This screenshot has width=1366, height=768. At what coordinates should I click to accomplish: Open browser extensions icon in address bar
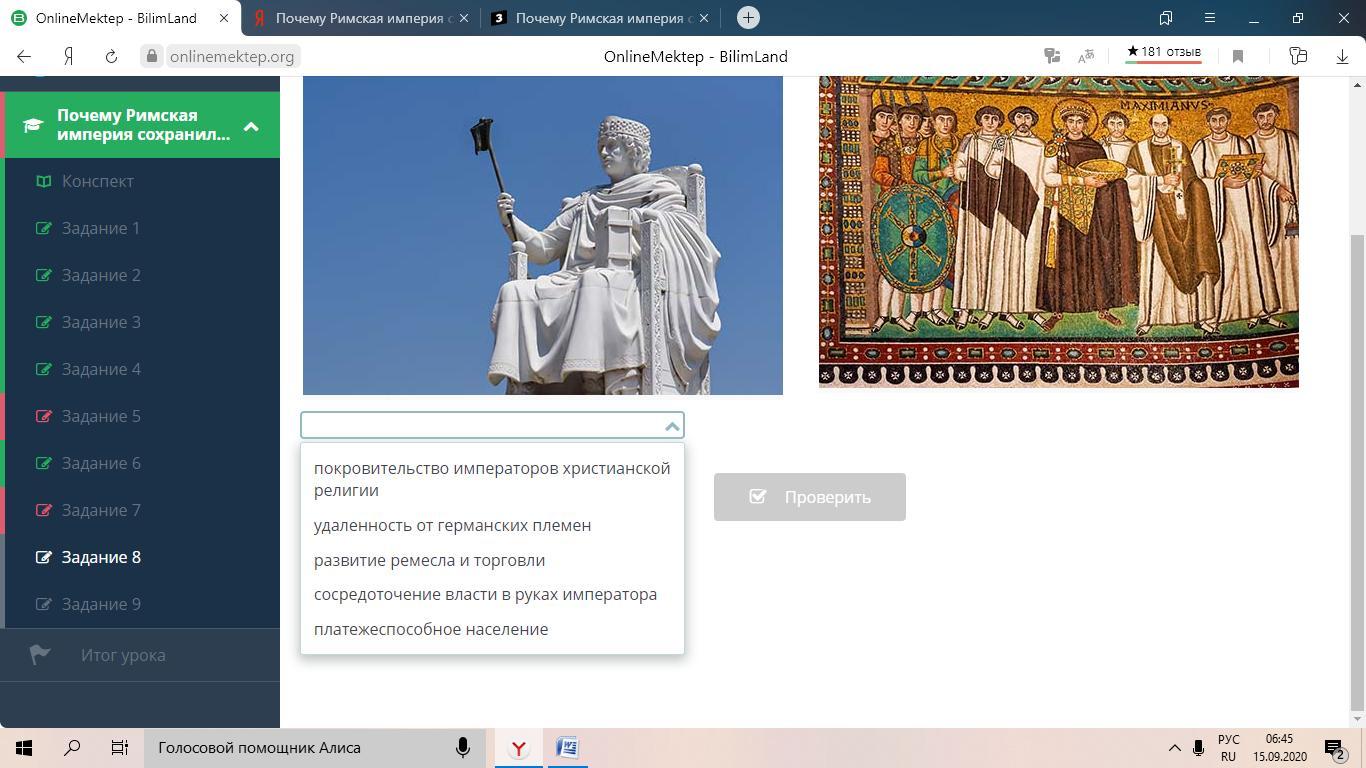[1298, 56]
